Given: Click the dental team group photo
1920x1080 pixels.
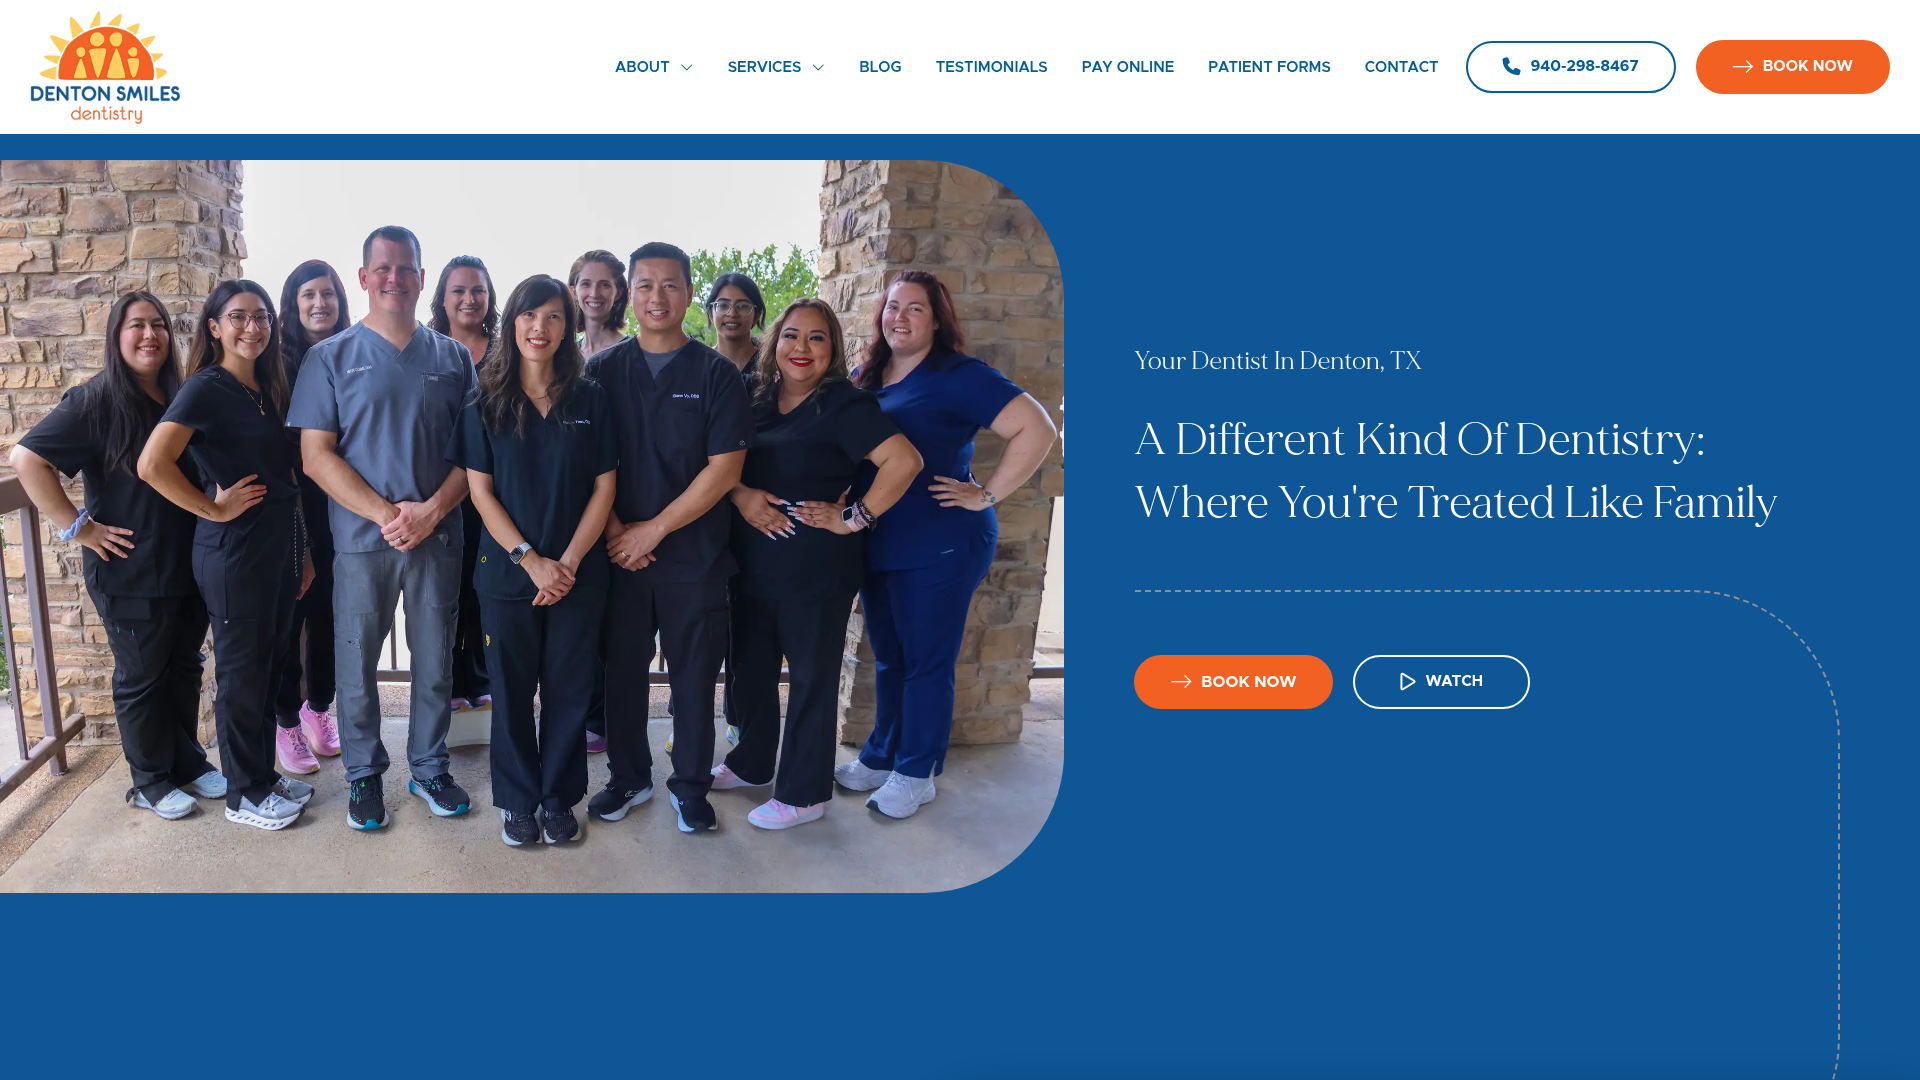Looking at the screenshot, I should (x=531, y=526).
